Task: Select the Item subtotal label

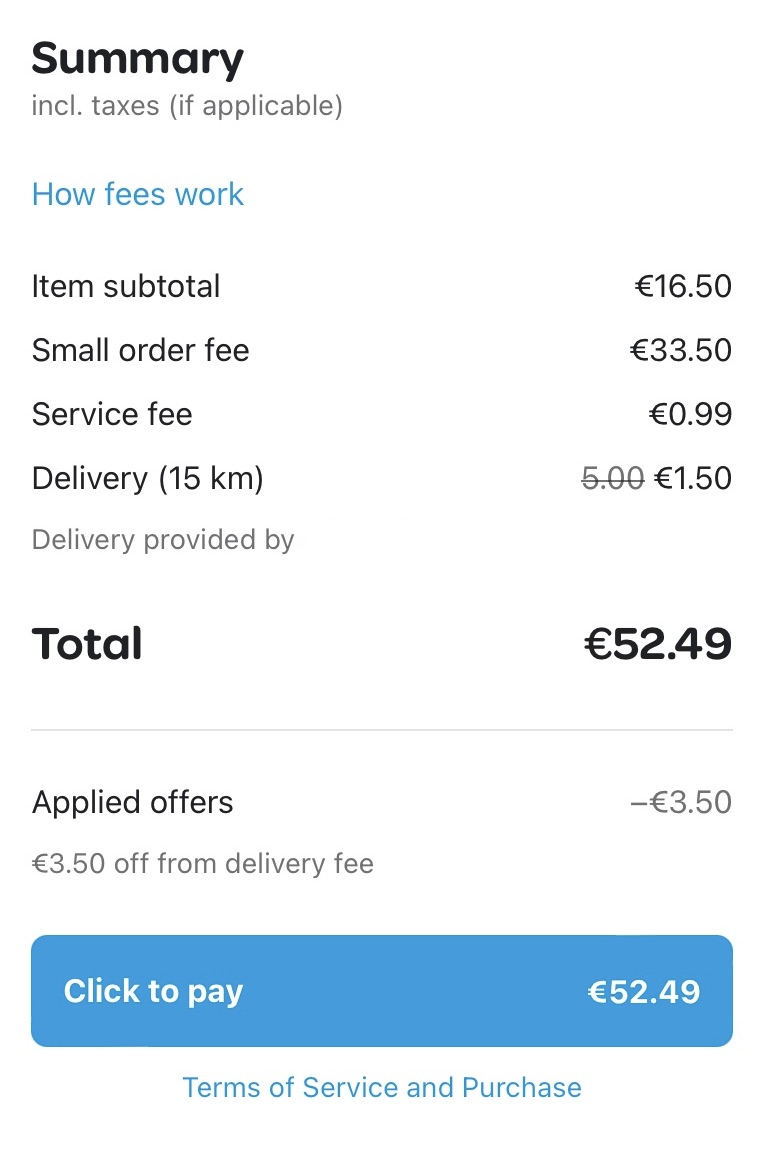Action: [x=126, y=286]
